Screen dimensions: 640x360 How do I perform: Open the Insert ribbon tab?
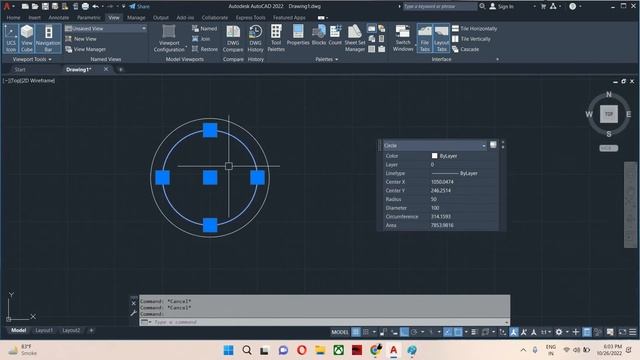(34, 18)
